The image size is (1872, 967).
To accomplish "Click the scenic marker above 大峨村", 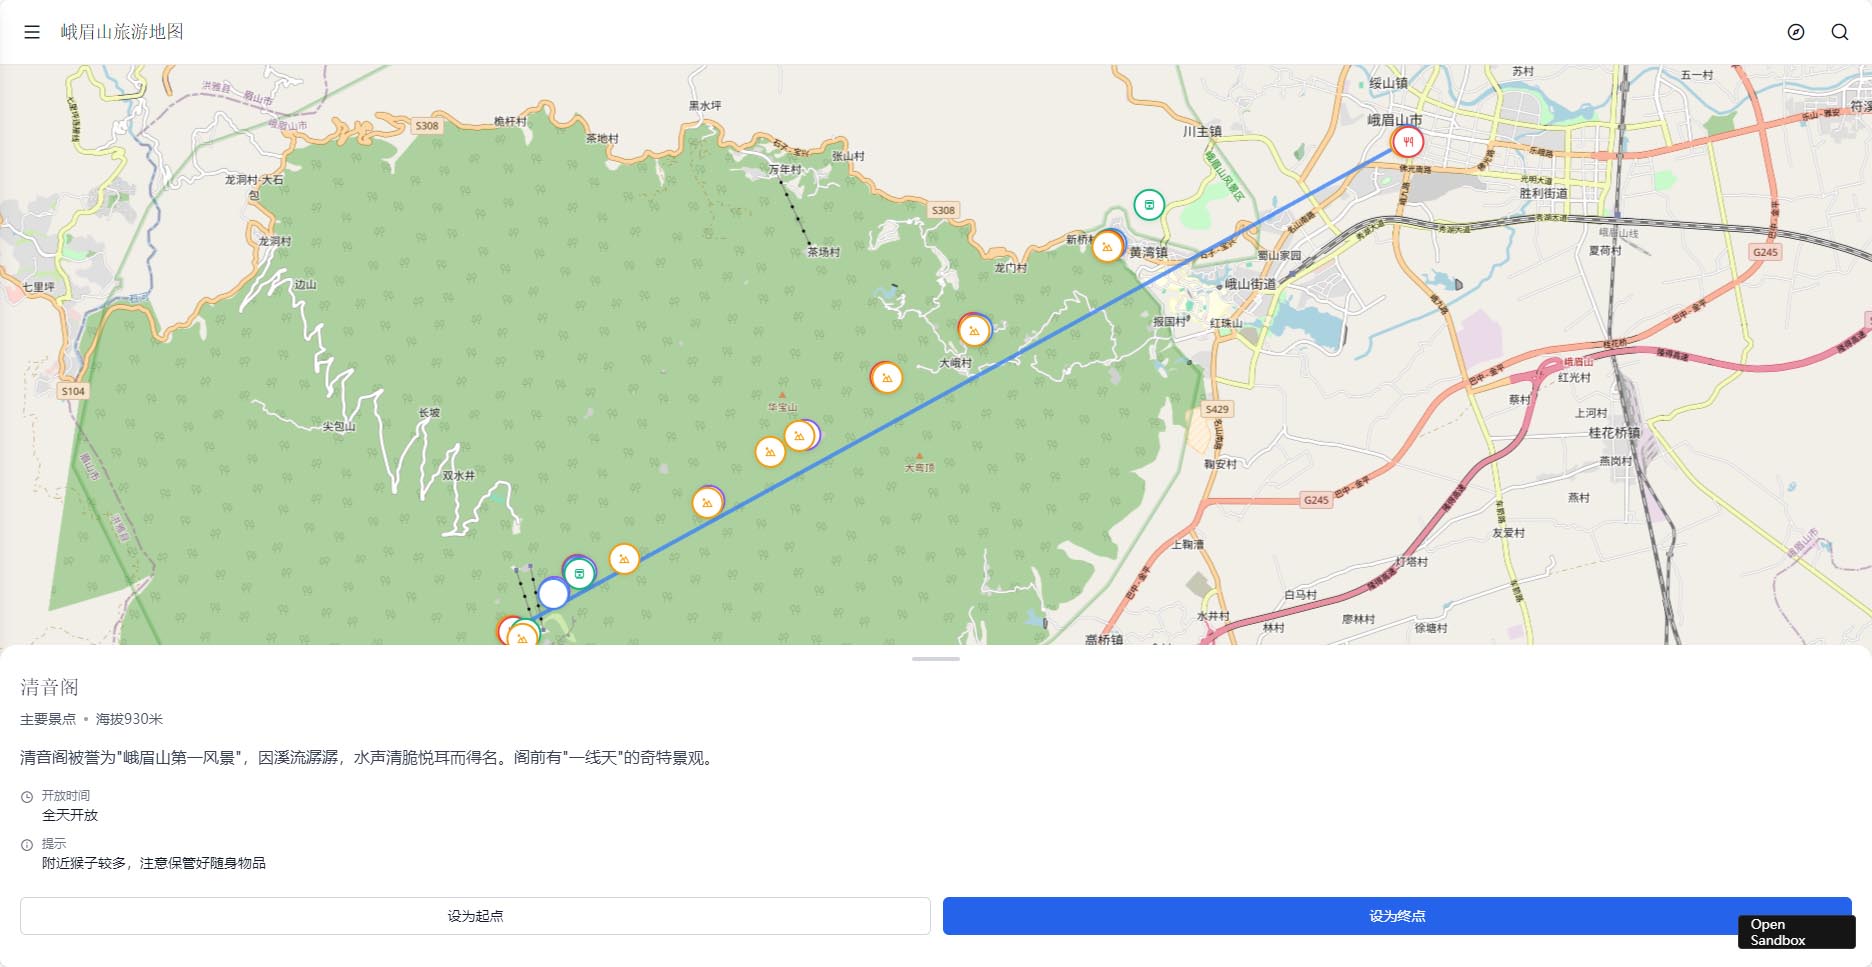I will click(x=973, y=330).
